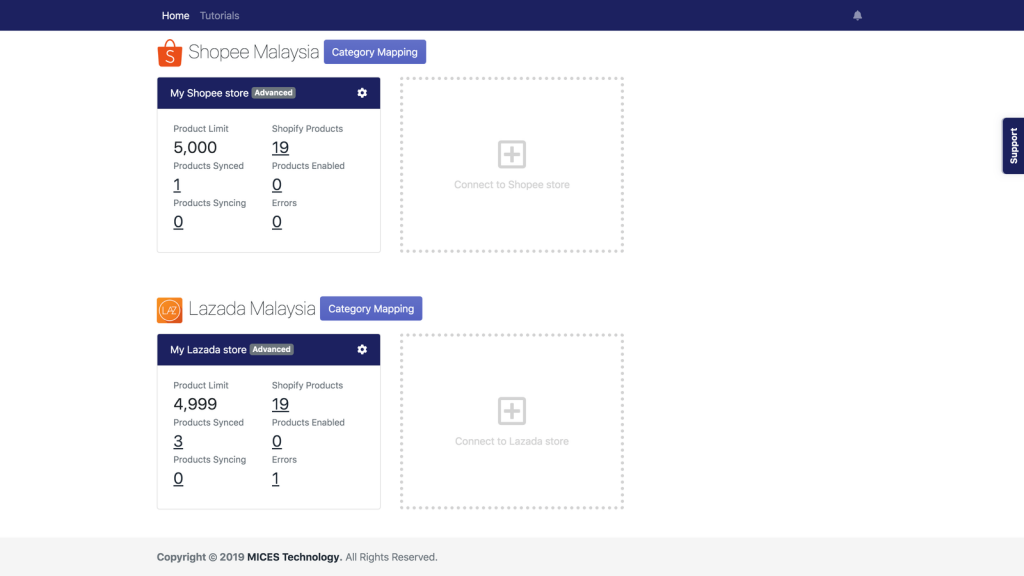Click the notification bell icon
The height and width of the screenshot is (576, 1024).
click(857, 15)
